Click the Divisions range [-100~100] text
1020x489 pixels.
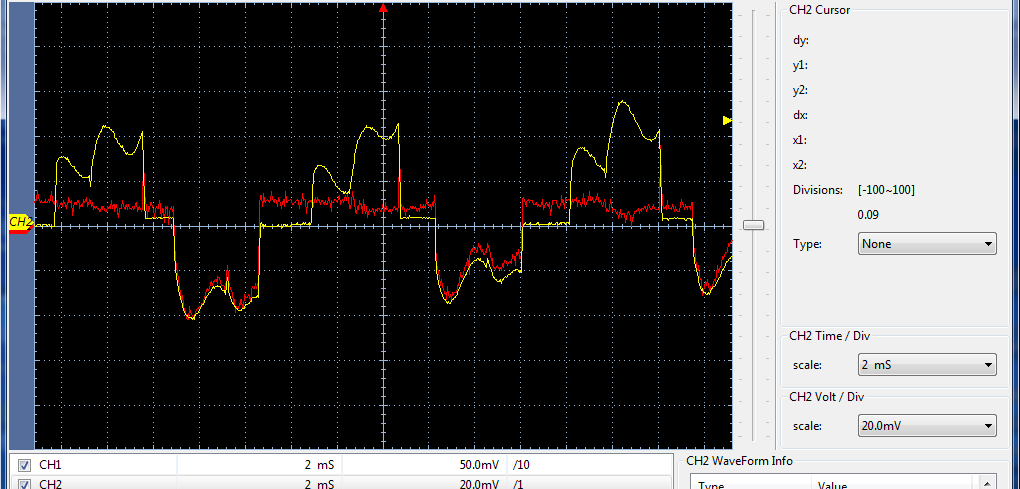(x=887, y=190)
